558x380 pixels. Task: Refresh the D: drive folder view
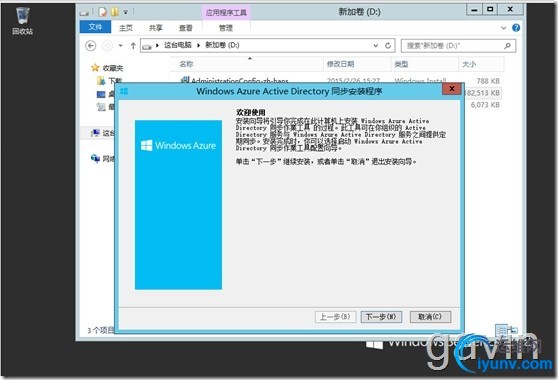388,46
